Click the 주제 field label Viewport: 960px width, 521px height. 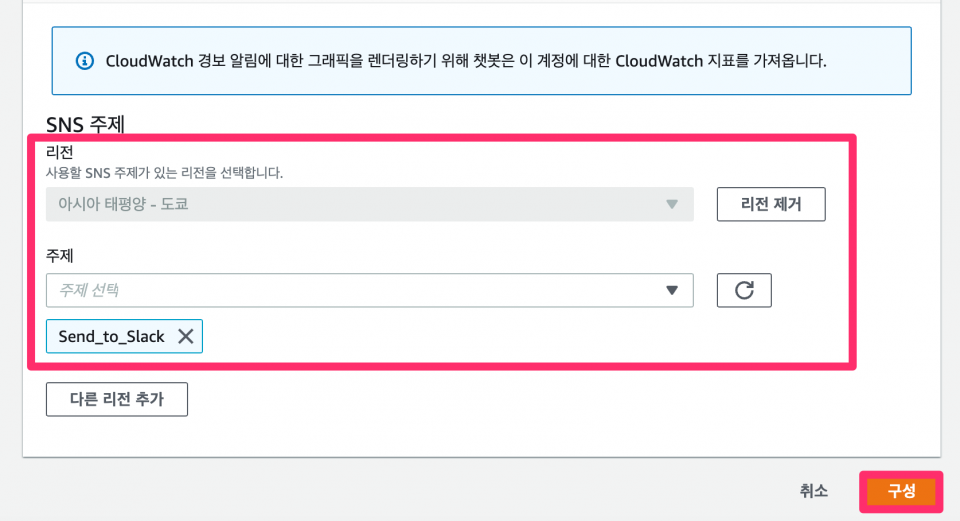(59, 255)
